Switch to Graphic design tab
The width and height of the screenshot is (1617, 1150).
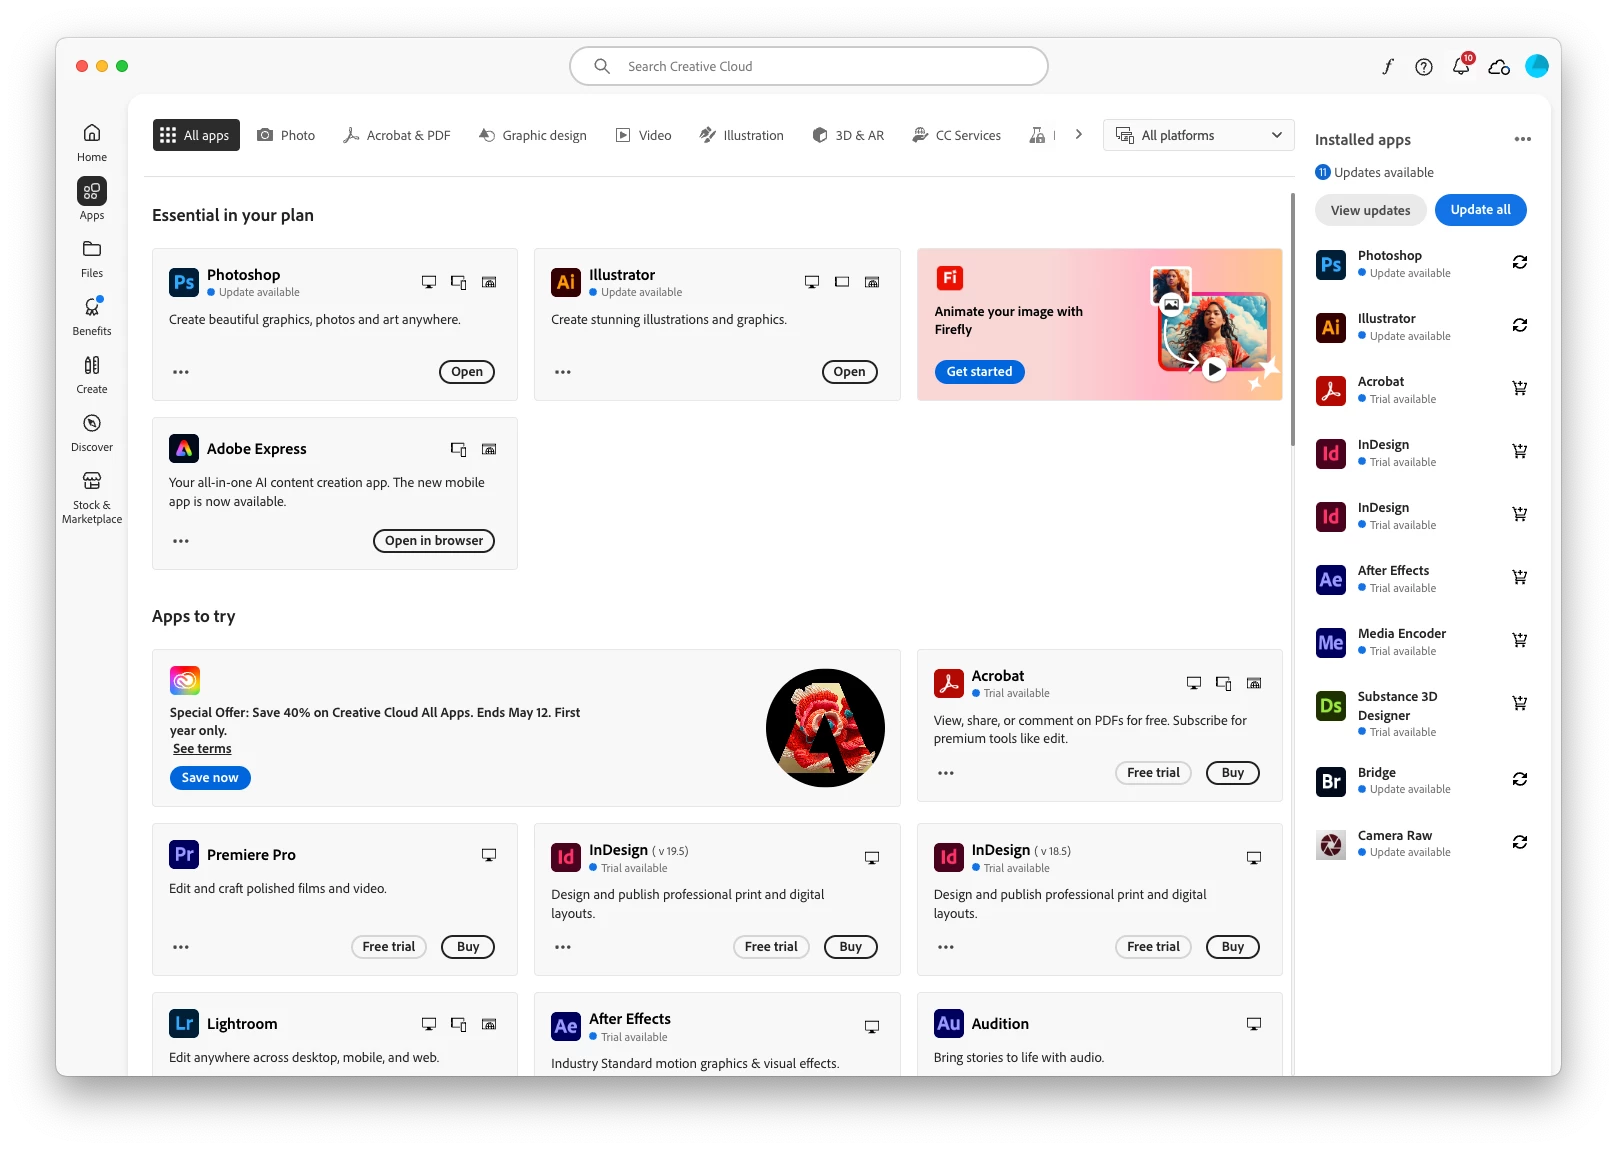(533, 135)
